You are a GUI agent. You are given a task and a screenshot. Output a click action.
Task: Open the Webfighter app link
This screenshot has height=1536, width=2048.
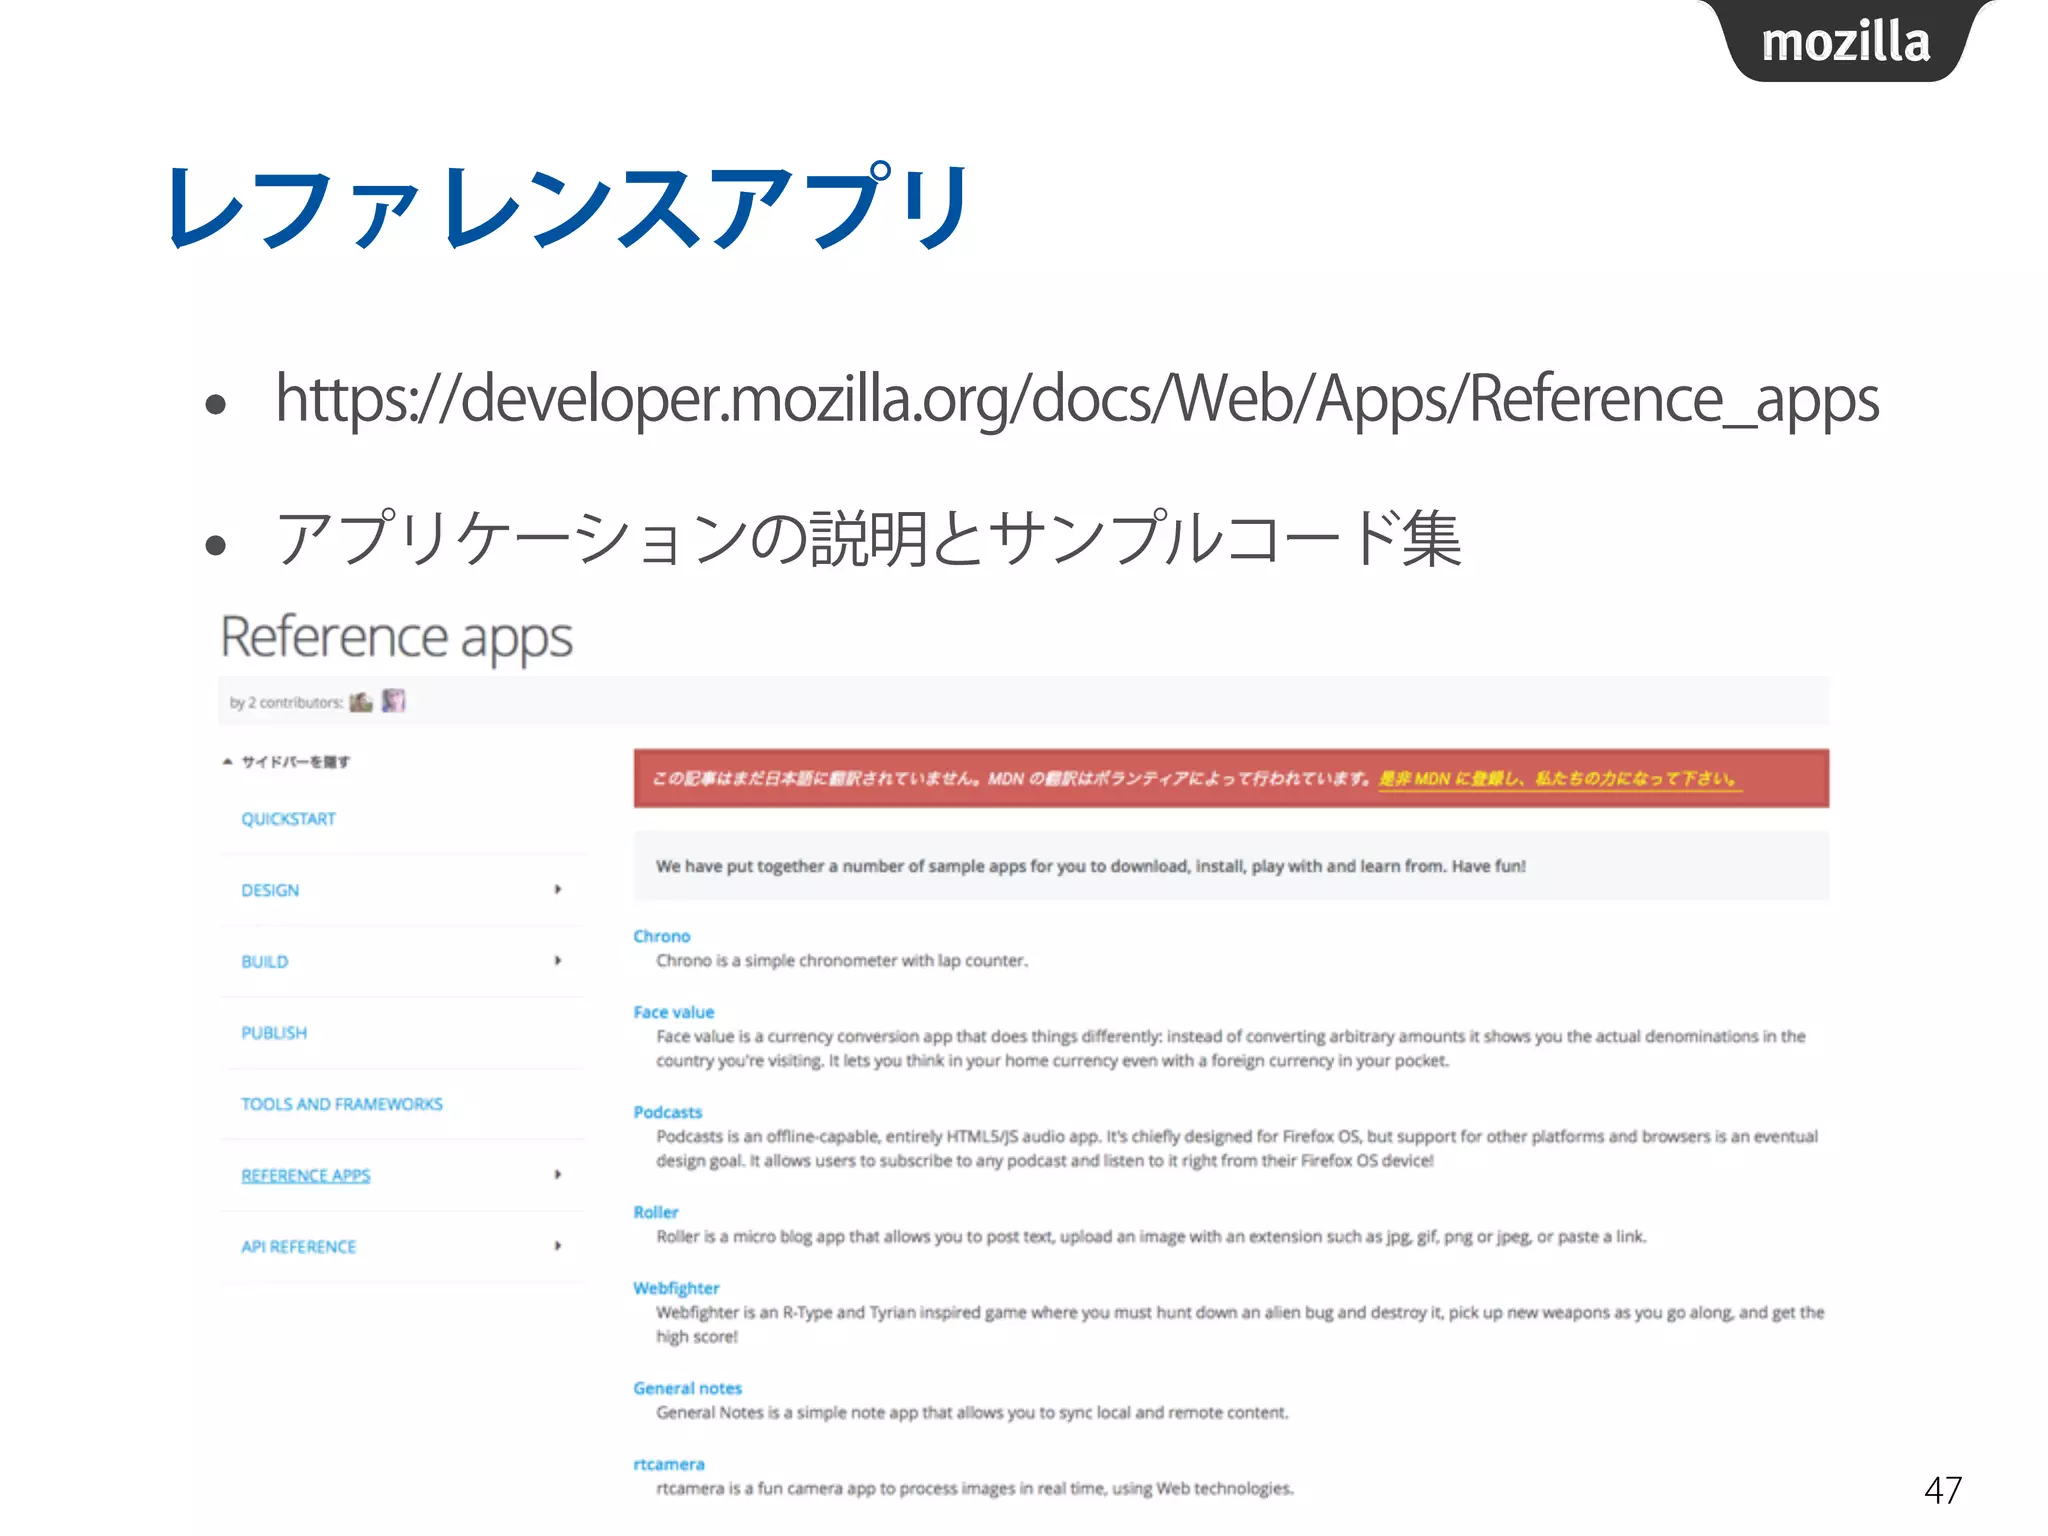pyautogui.click(x=676, y=1288)
